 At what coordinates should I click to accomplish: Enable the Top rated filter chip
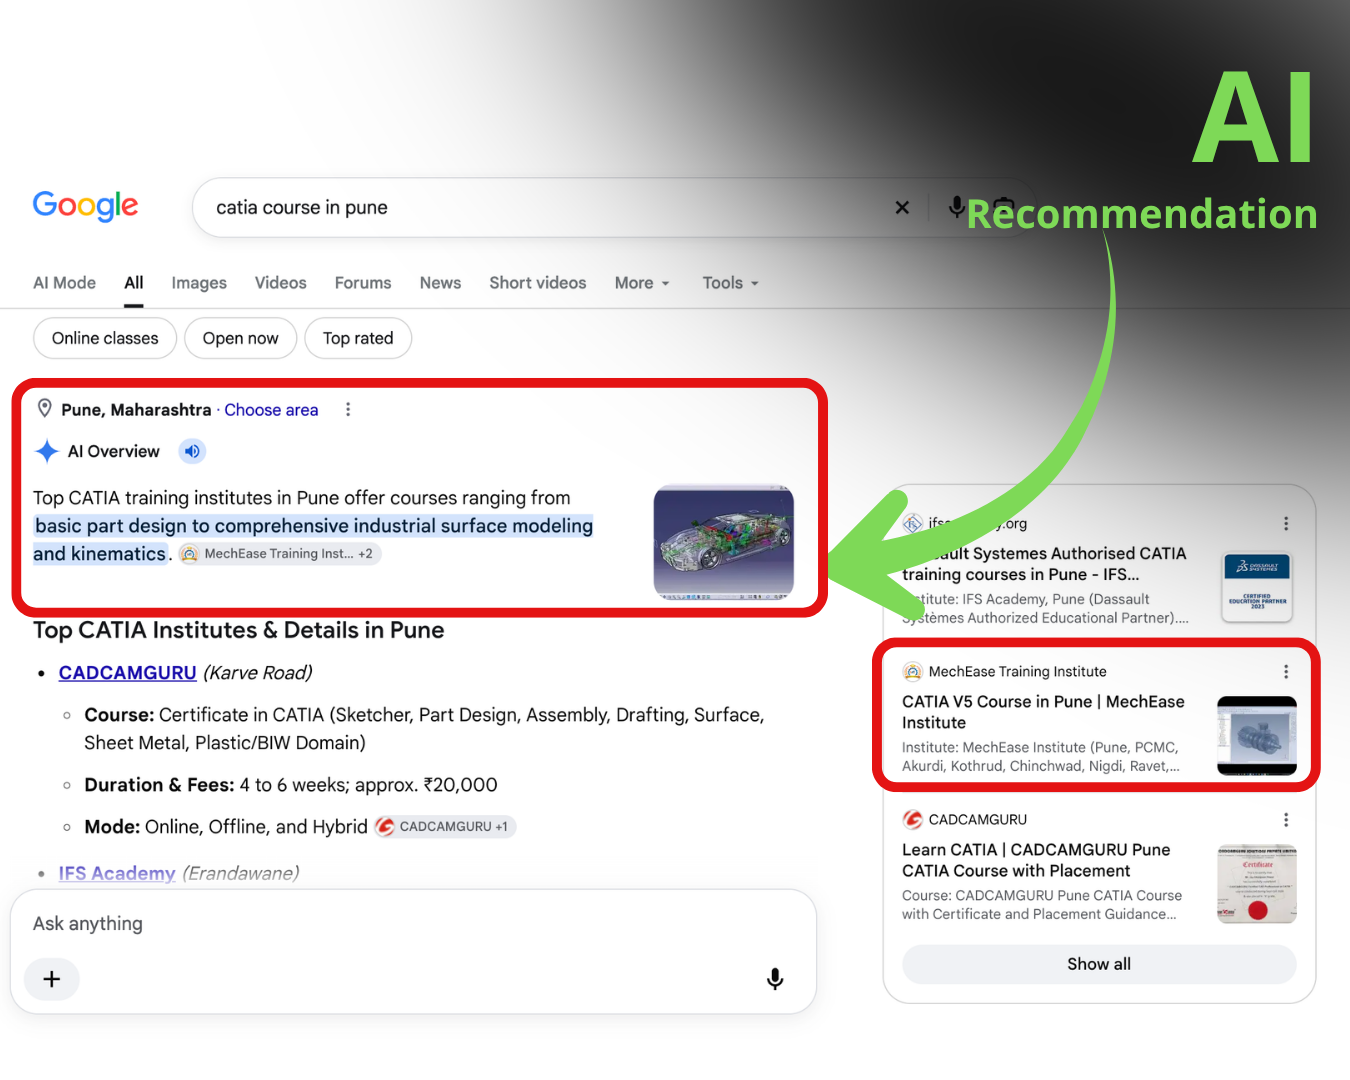coord(358,338)
